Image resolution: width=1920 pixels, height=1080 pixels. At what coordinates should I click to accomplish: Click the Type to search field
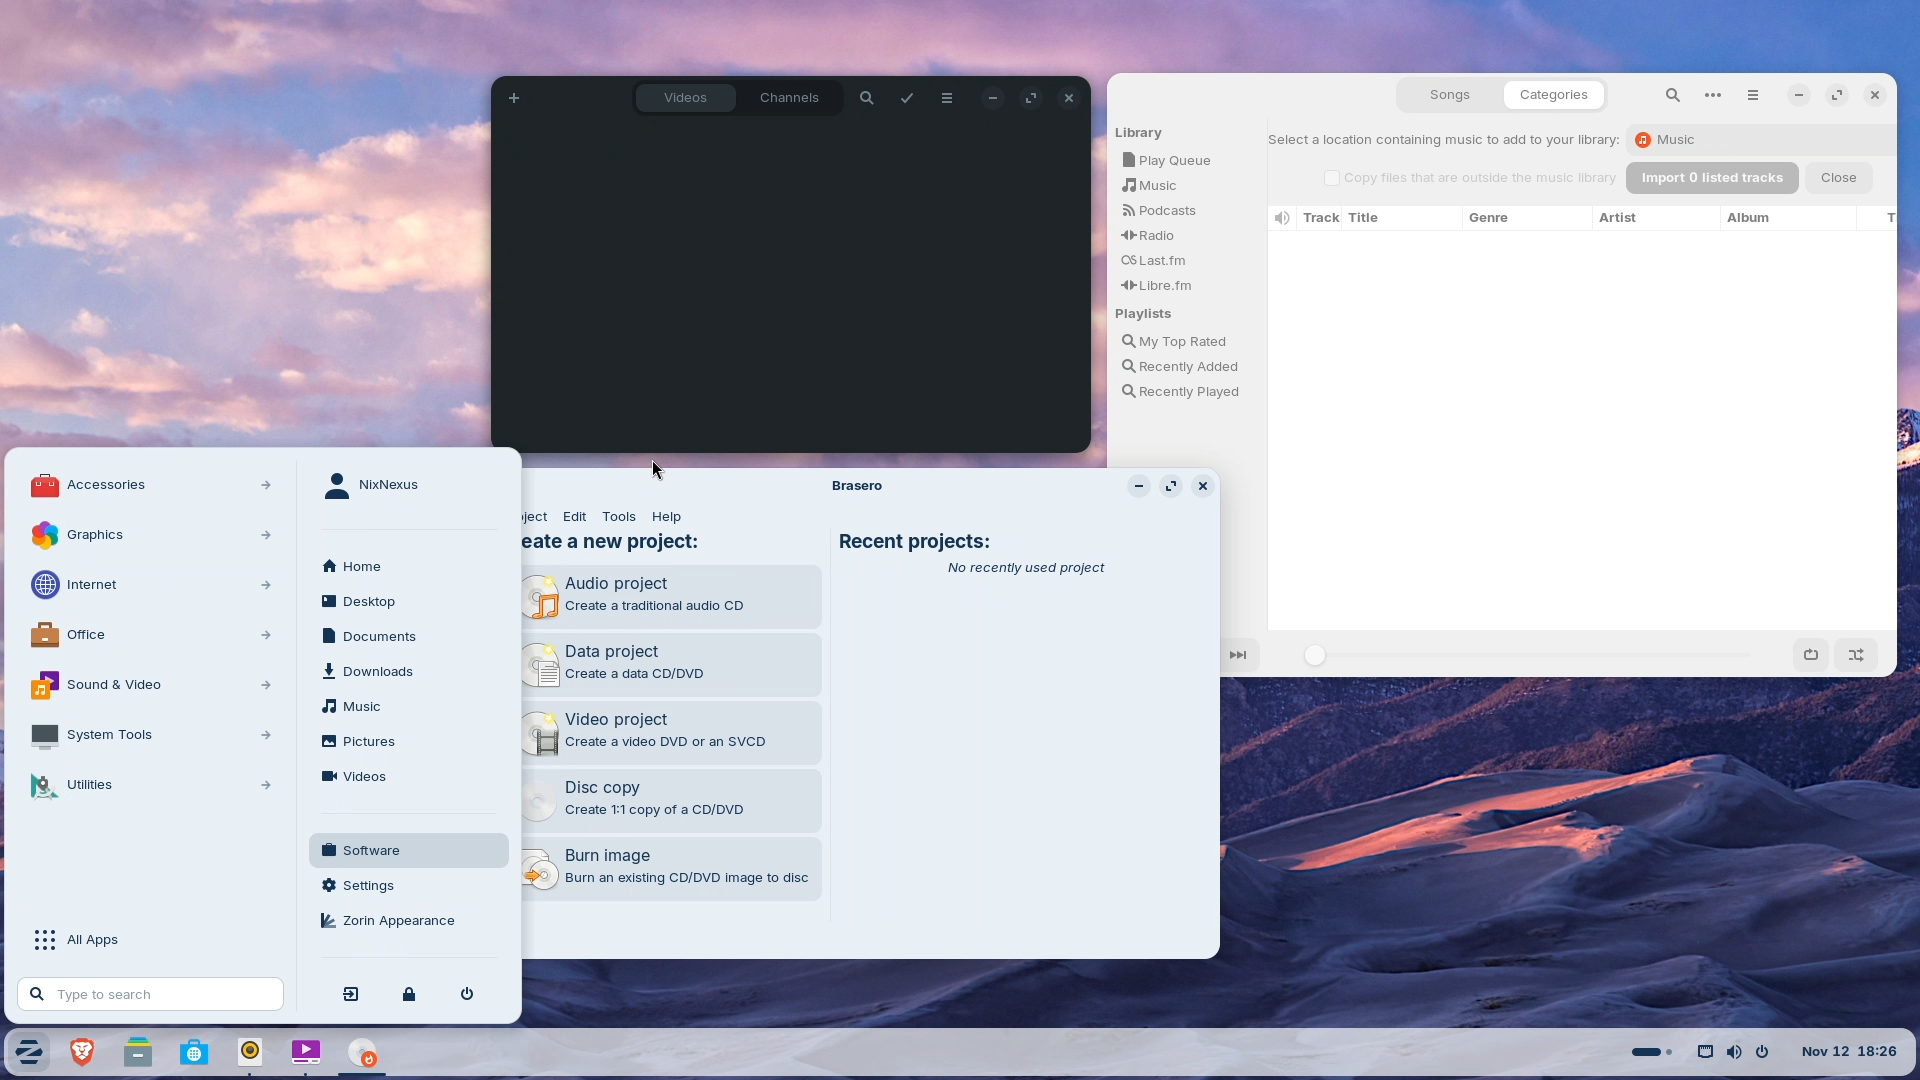click(150, 994)
